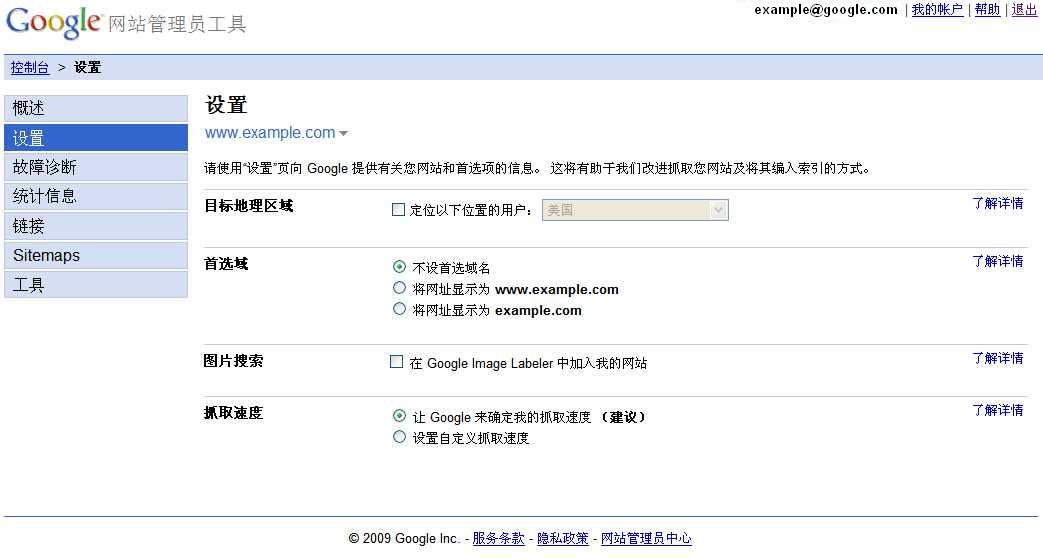Open 我的帐户 link
This screenshot has height=558, width=1043.
point(937,9)
